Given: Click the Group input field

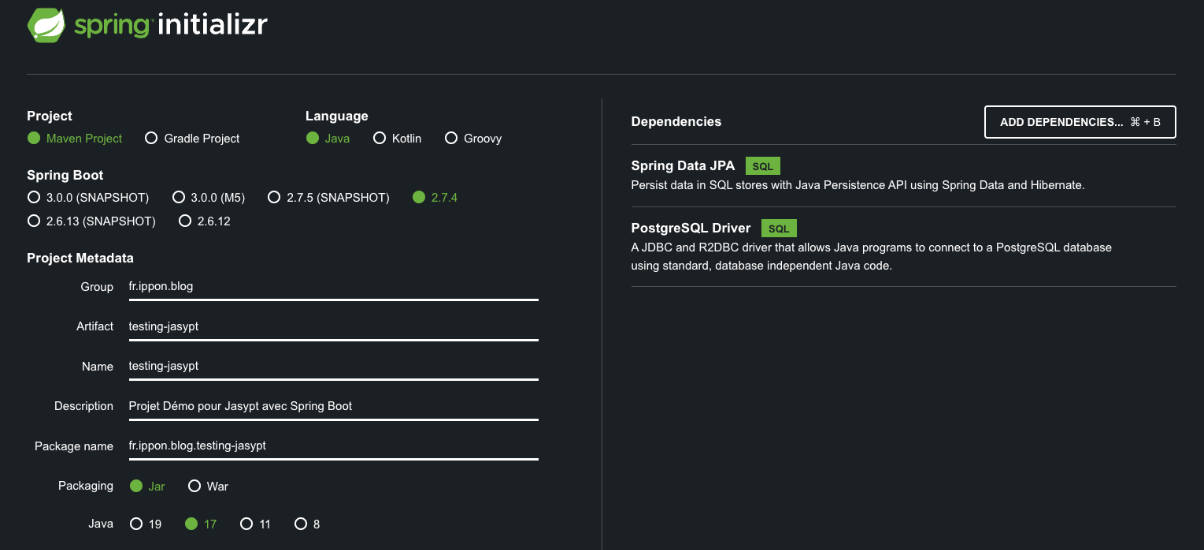Looking at the screenshot, I should 333,287.
